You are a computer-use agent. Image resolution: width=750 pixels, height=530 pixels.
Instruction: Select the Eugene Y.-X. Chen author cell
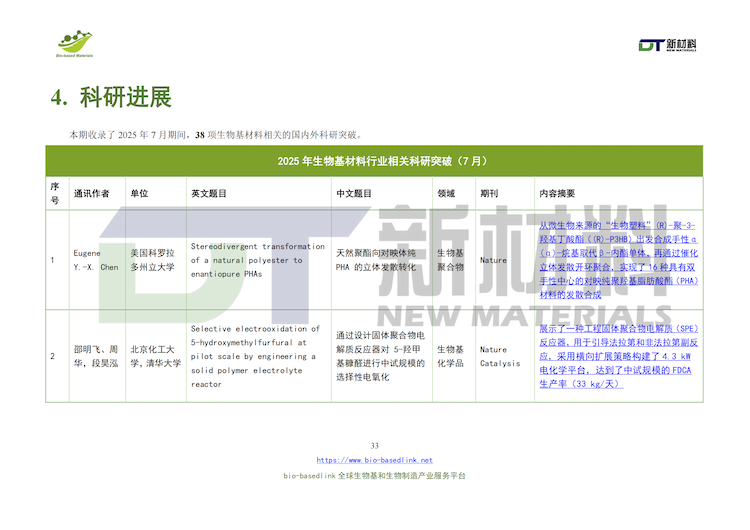tap(95, 260)
